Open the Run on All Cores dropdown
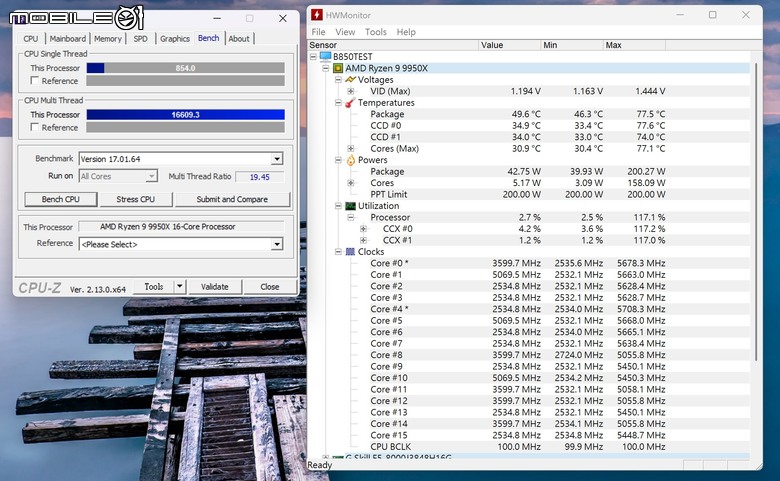780x481 pixels. (151, 177)
